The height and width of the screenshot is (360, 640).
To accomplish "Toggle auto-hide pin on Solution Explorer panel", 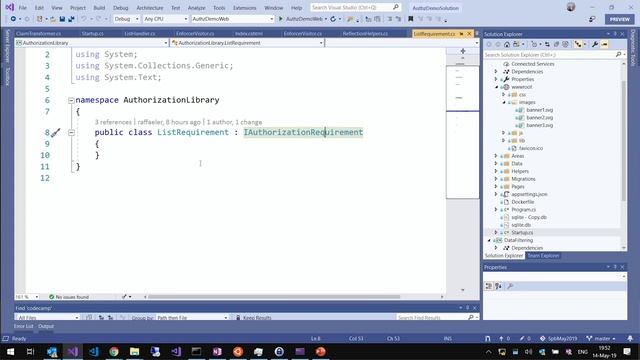I will tap(615, 34).
